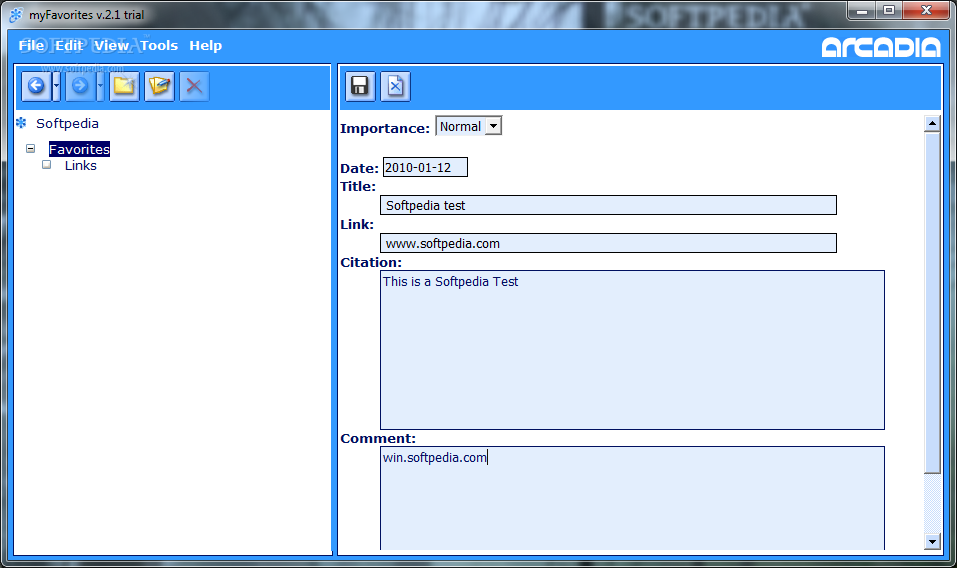Click the Back navigation arrow button
The height and width of the screenshot is (568, 957).
(36, 86)
